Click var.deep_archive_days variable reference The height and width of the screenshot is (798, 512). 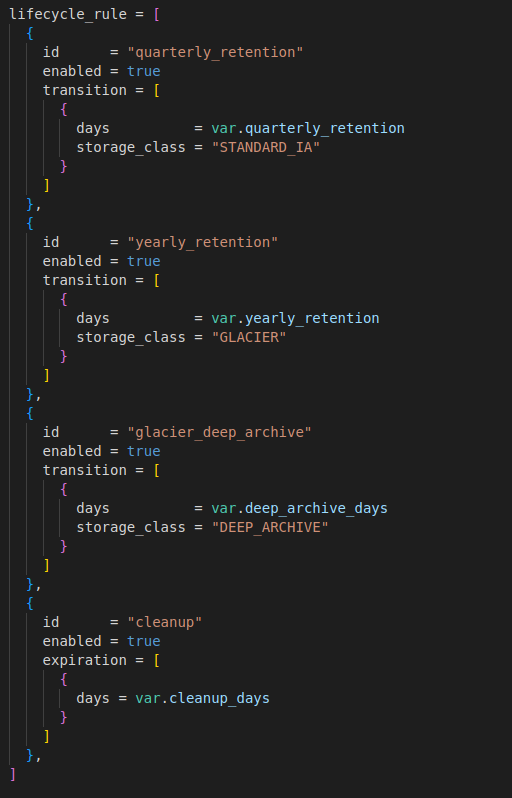pos(299,508)
